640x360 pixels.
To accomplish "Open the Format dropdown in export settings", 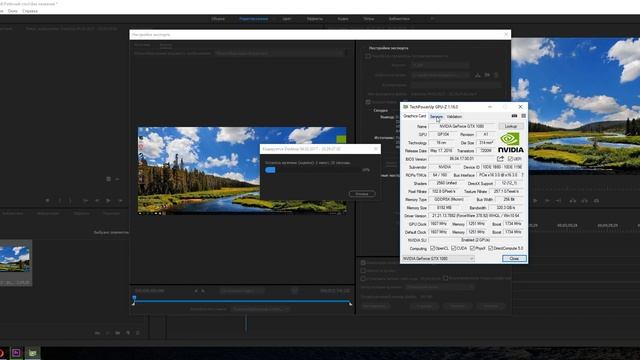I will tap(440, 65).
